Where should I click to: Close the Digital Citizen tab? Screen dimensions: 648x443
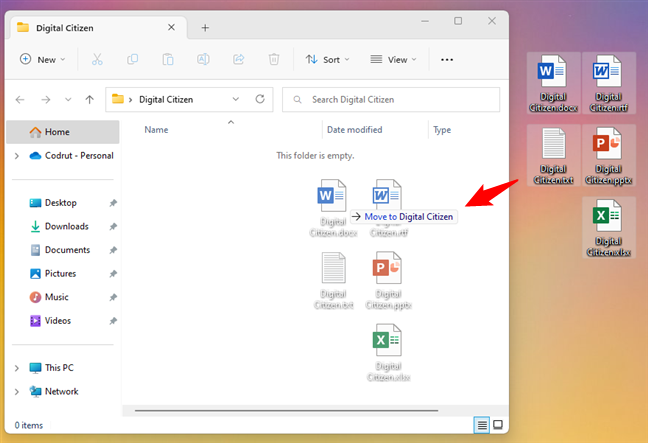(172, 27)
